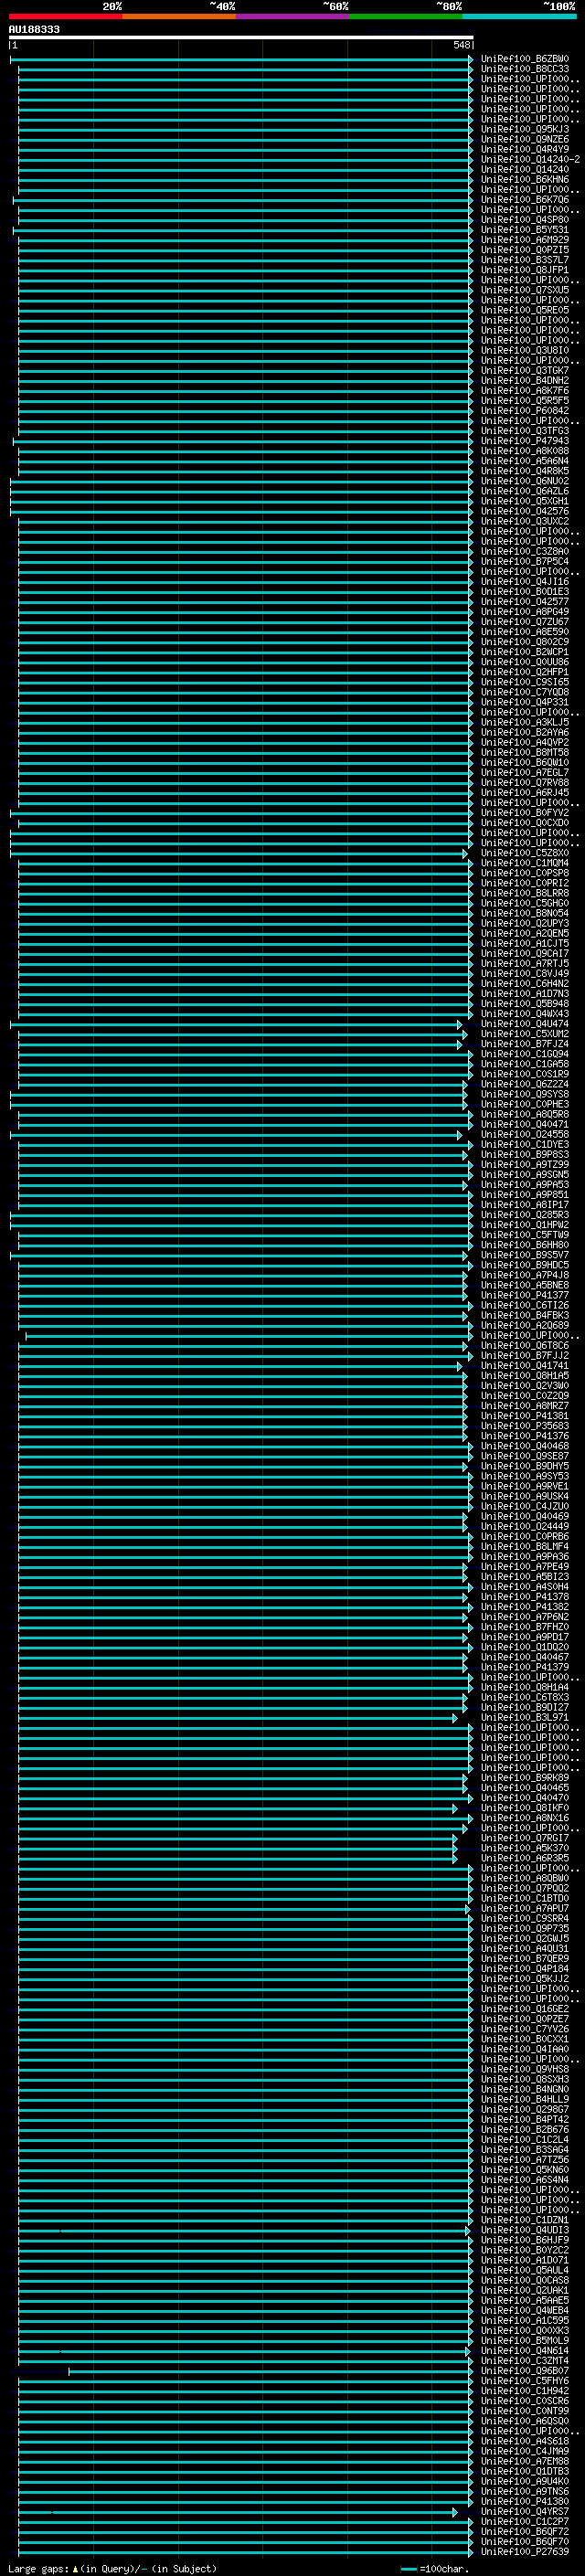Click the UniRef100_C3Z8A0 label

[x=524, y=552]
